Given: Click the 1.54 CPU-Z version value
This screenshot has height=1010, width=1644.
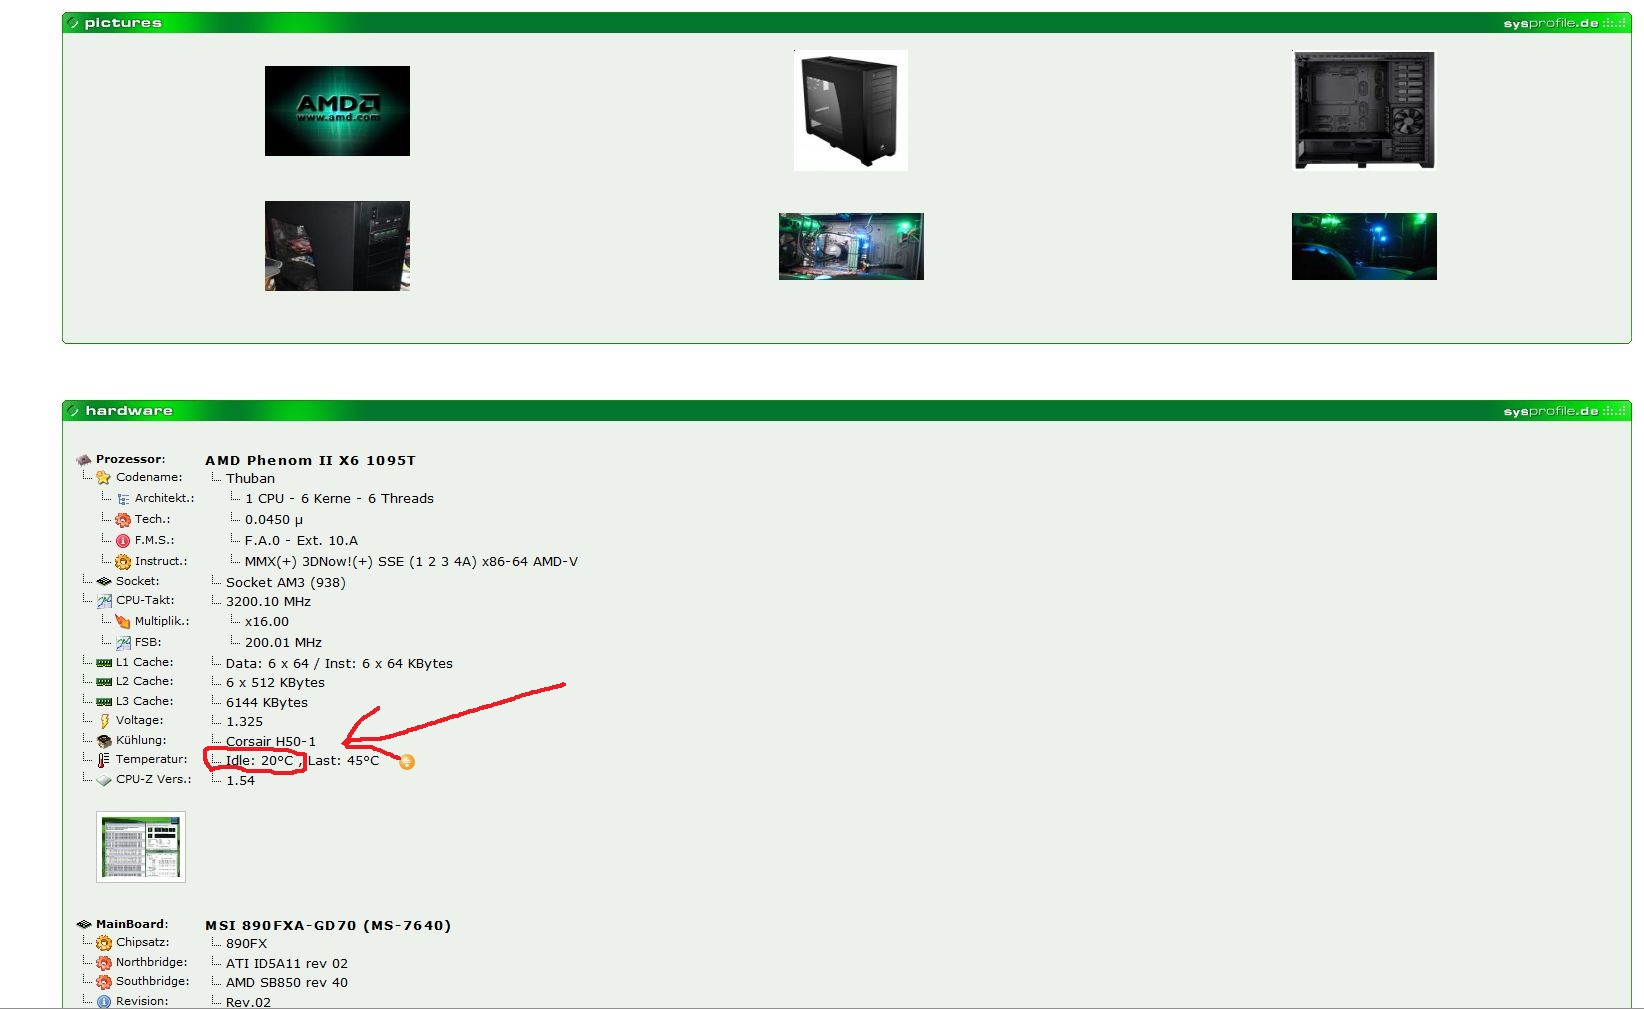Looking at the screenshot, I should [x=240, y=781].
